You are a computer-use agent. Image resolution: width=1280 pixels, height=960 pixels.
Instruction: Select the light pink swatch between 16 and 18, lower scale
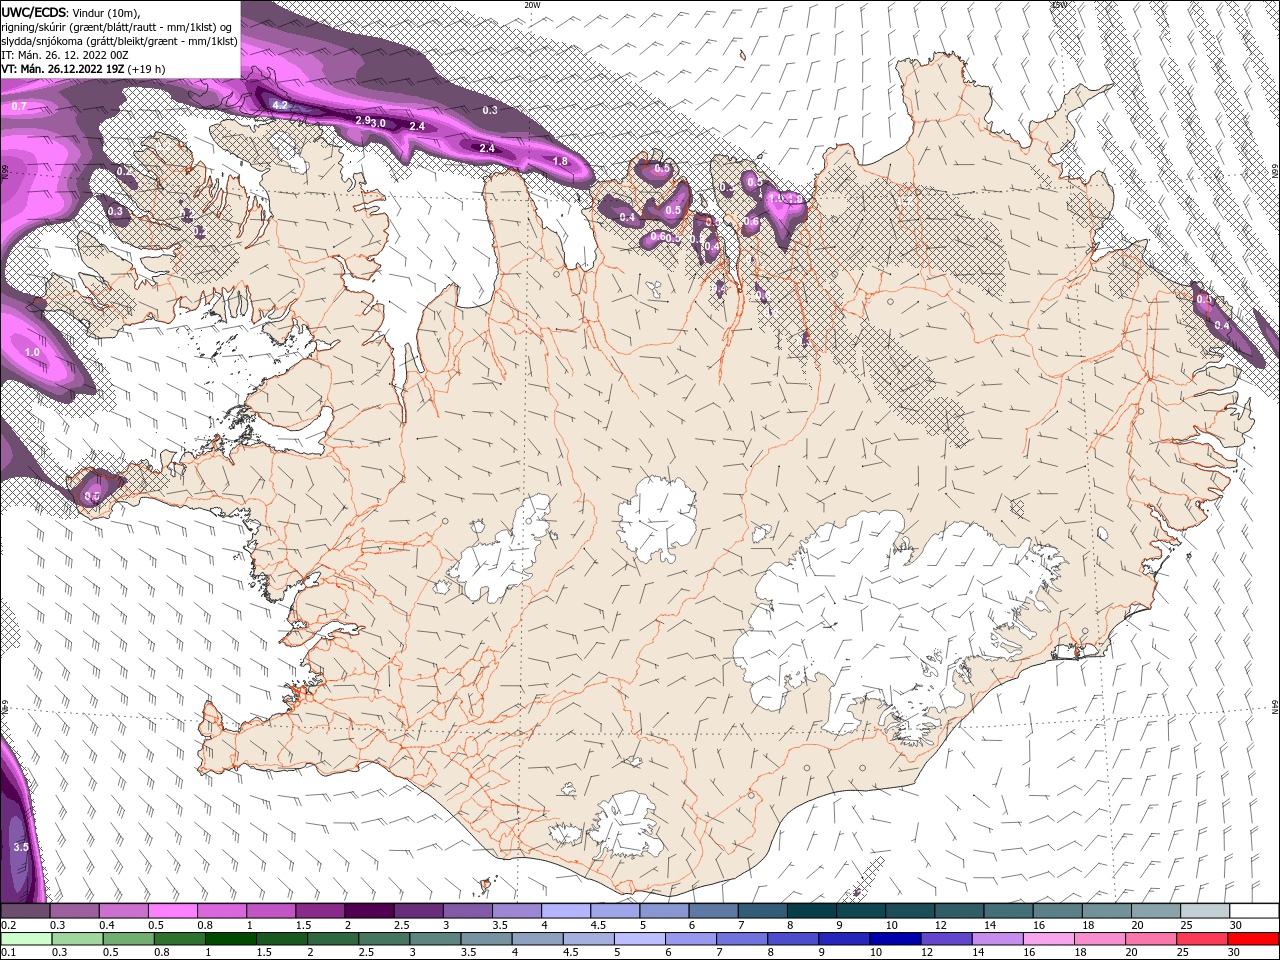[1048, 939]
